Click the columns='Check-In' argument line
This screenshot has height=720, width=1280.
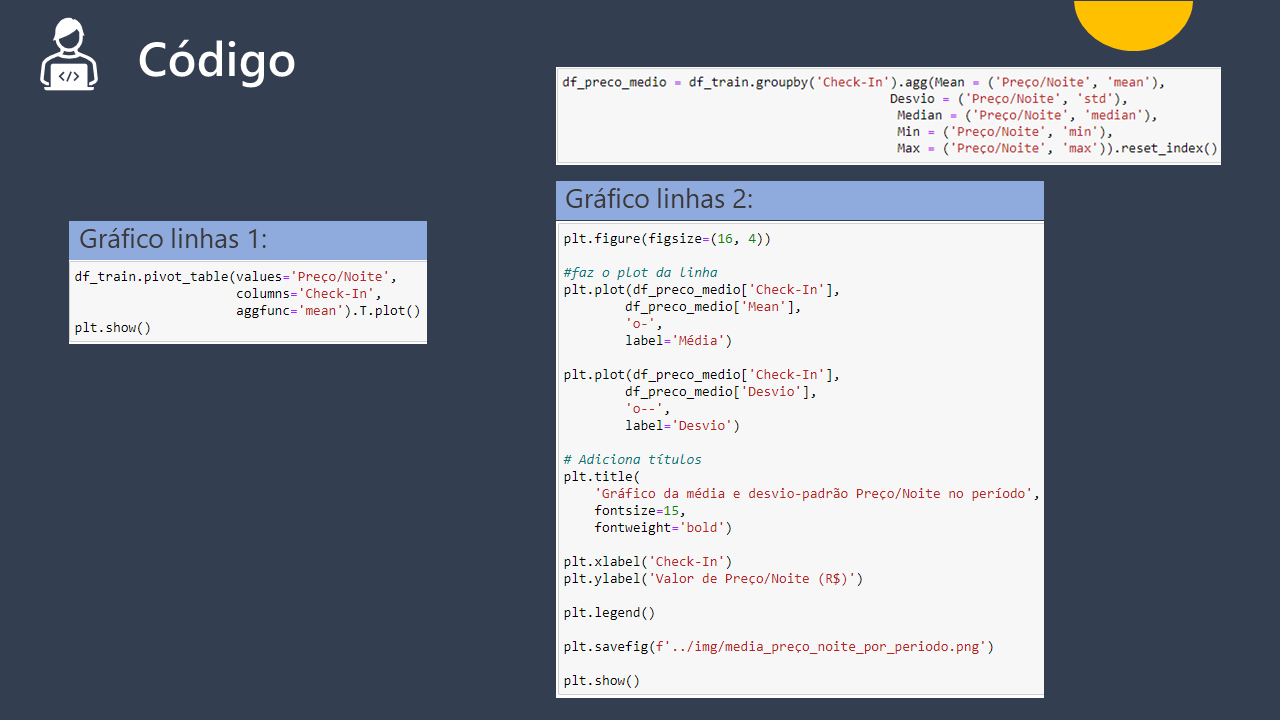click(x=309, y=294)
